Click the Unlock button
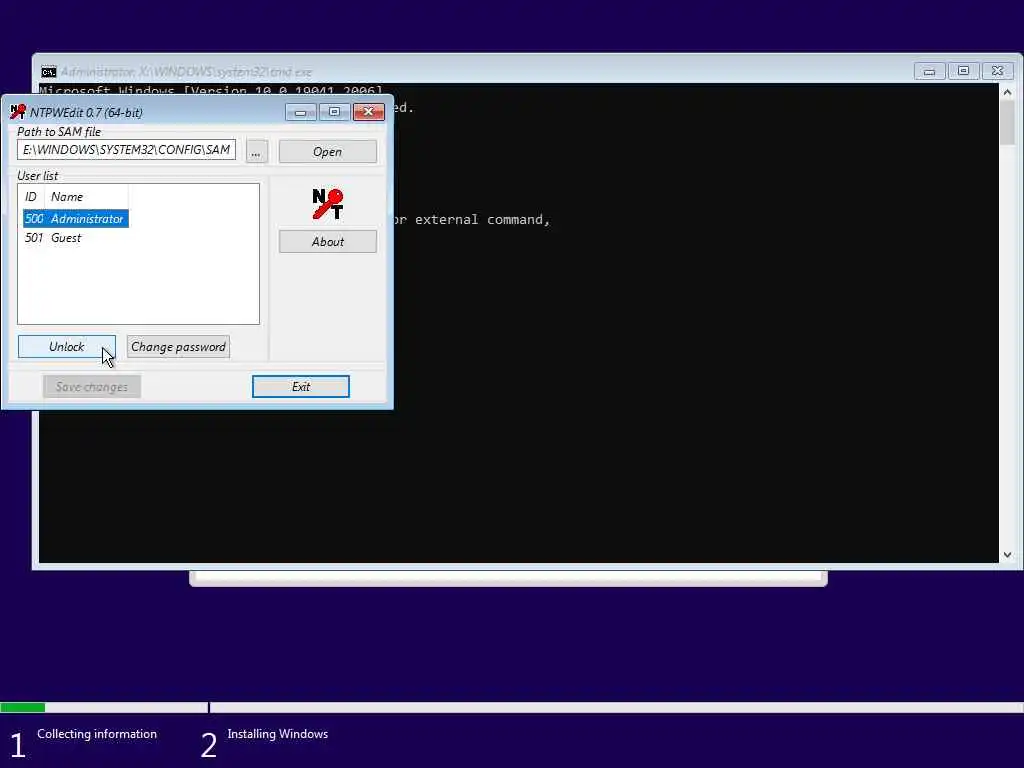Viewport: 1024px width, 768px height. 67,347
